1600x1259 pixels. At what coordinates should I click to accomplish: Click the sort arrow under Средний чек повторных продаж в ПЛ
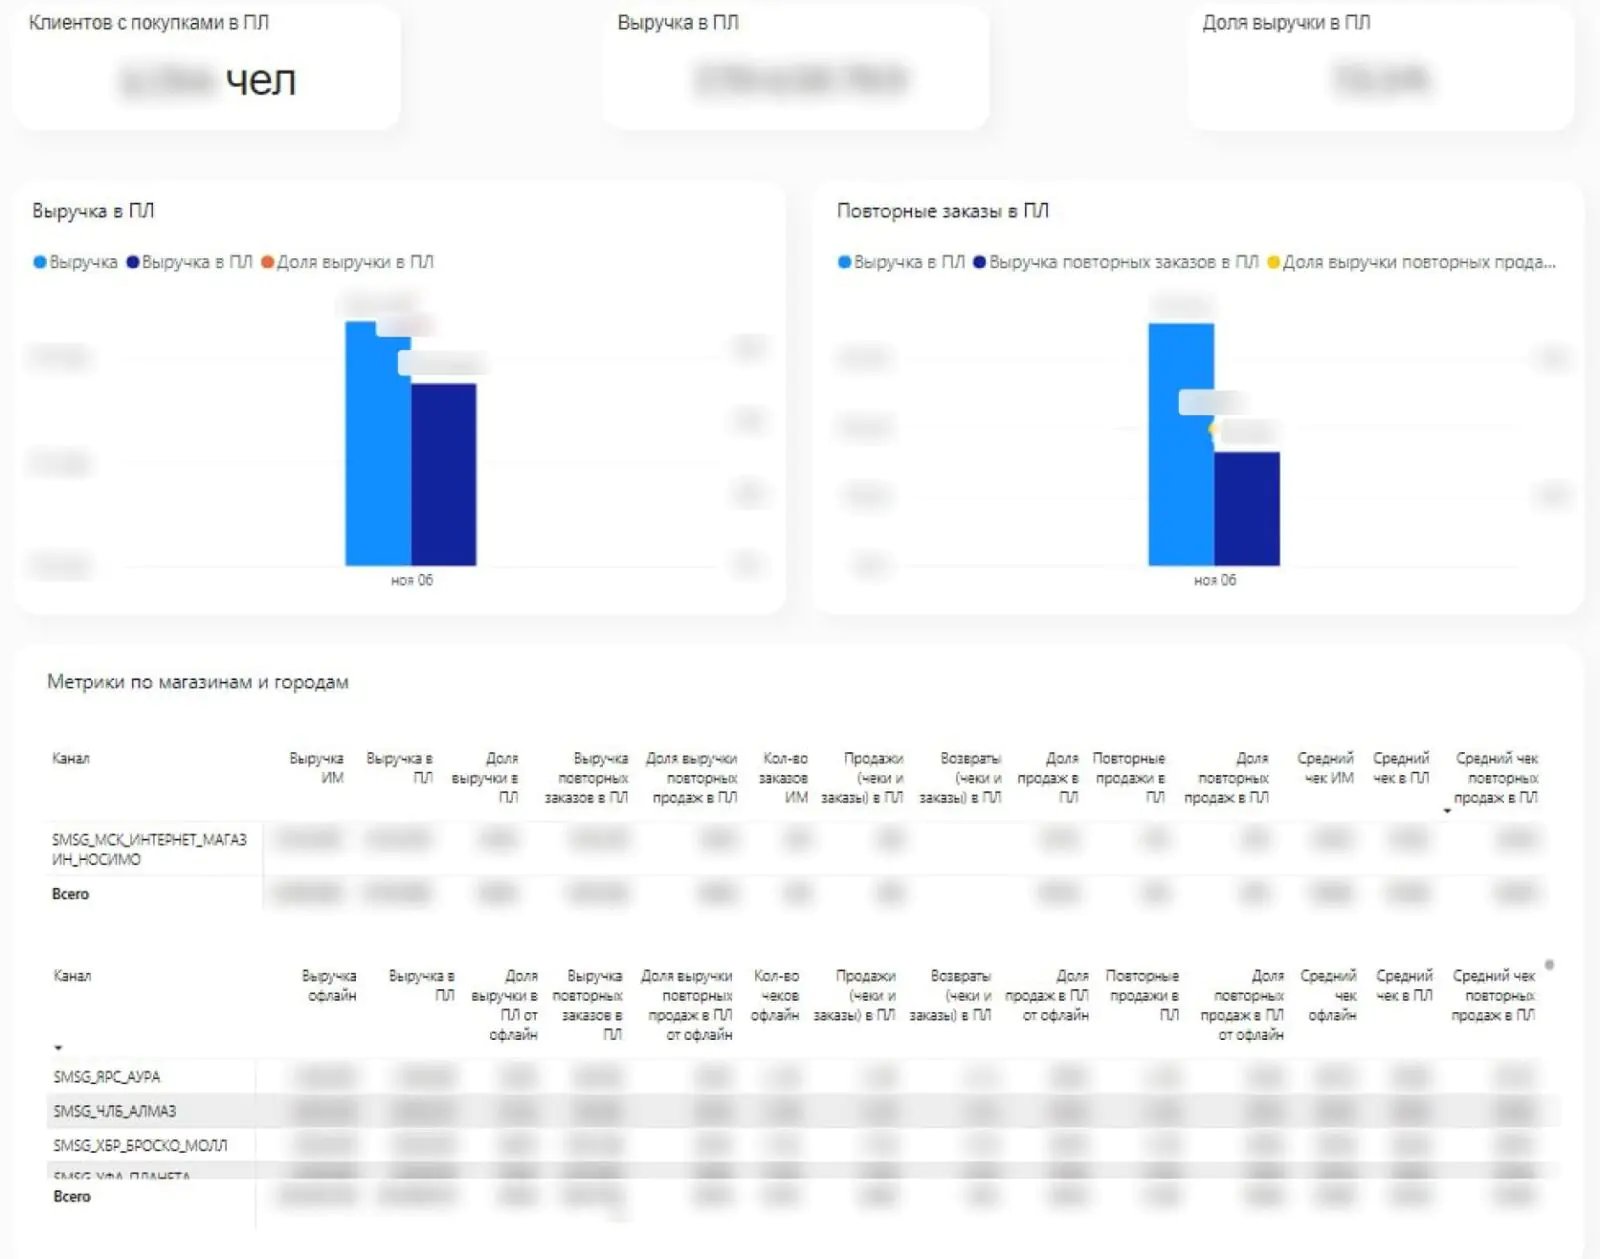[x=1447, y=811]
